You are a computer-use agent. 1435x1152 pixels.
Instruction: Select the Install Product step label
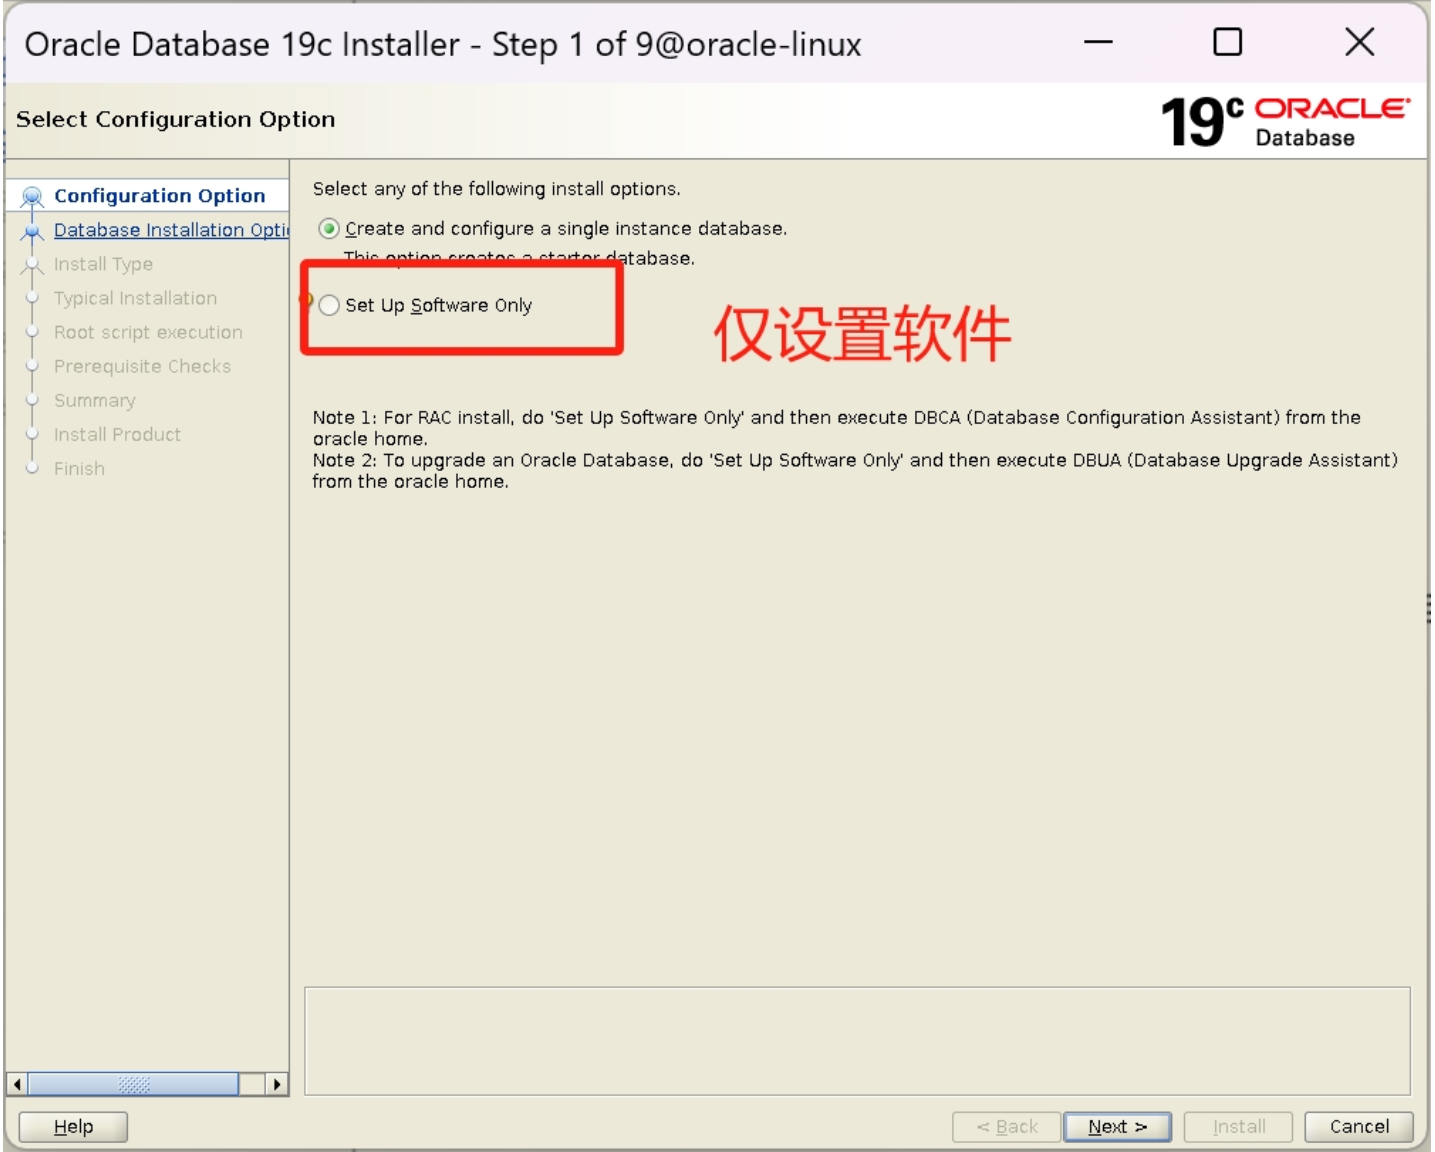click(x=117, y=434)
